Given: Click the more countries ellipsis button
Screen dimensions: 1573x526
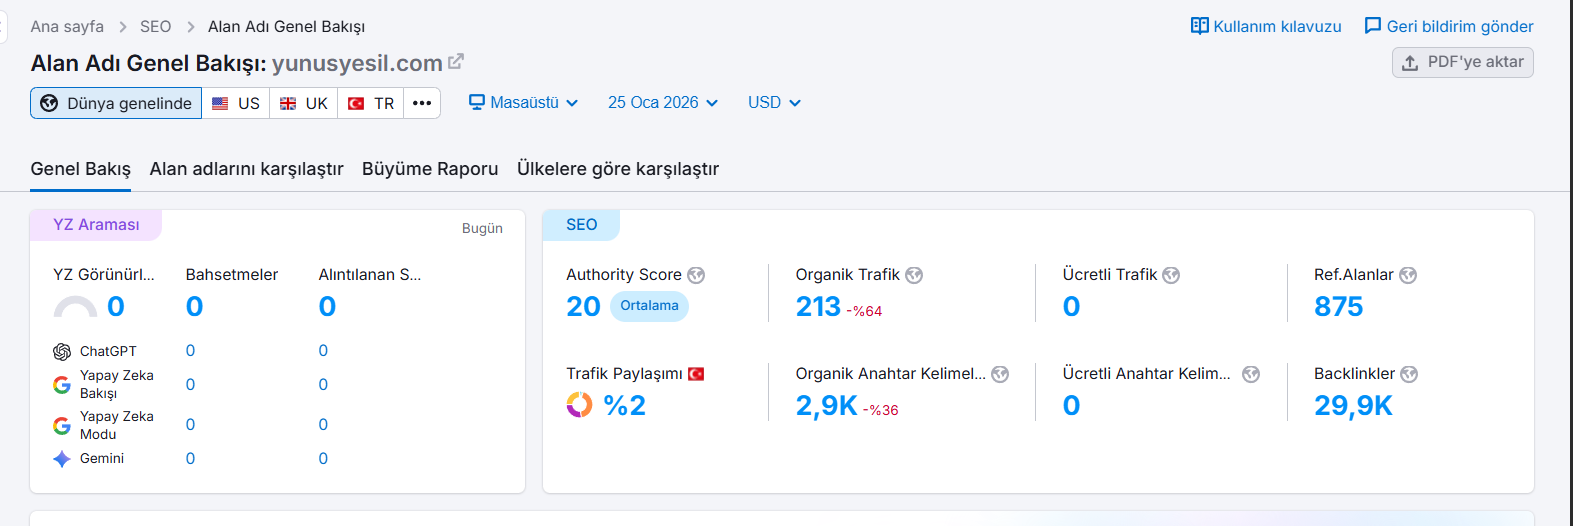Looking at the screenshot, I should (422, 103).
